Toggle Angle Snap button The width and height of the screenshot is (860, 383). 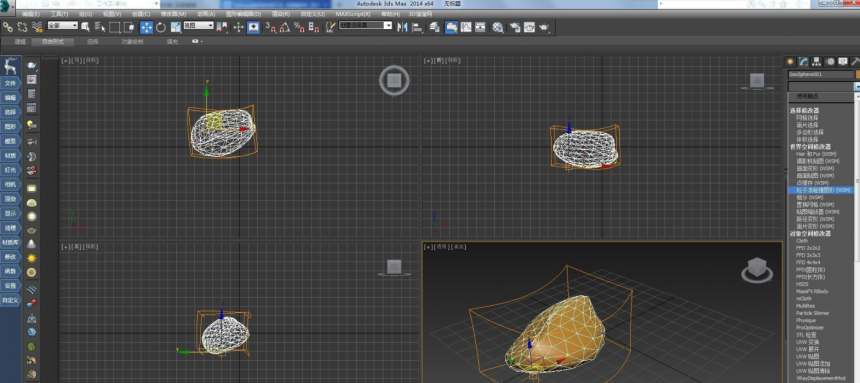tap(285, 26)
